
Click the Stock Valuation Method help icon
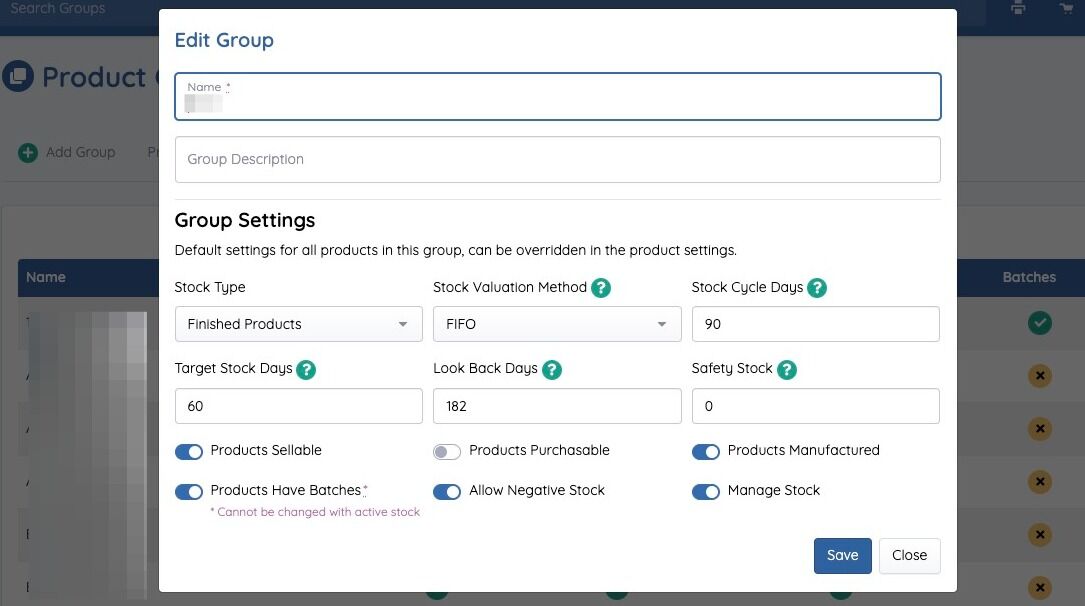coord(601,288)
